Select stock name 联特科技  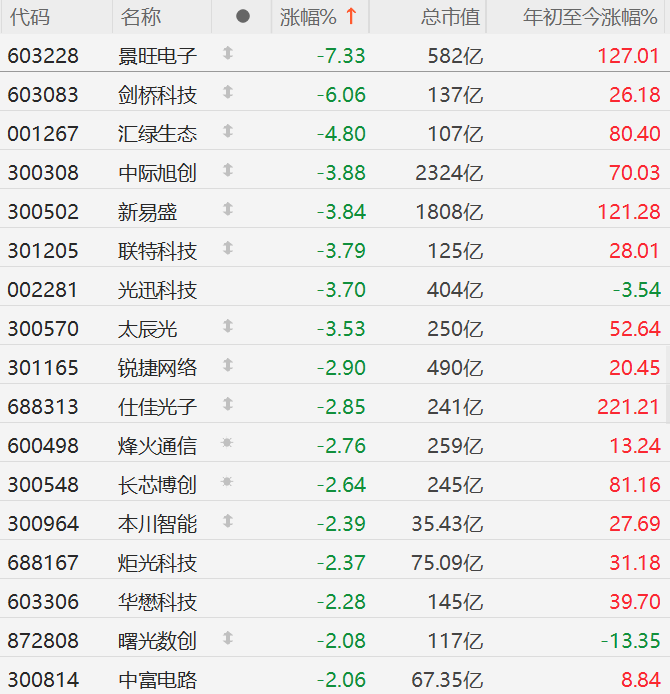coord(157,251)
